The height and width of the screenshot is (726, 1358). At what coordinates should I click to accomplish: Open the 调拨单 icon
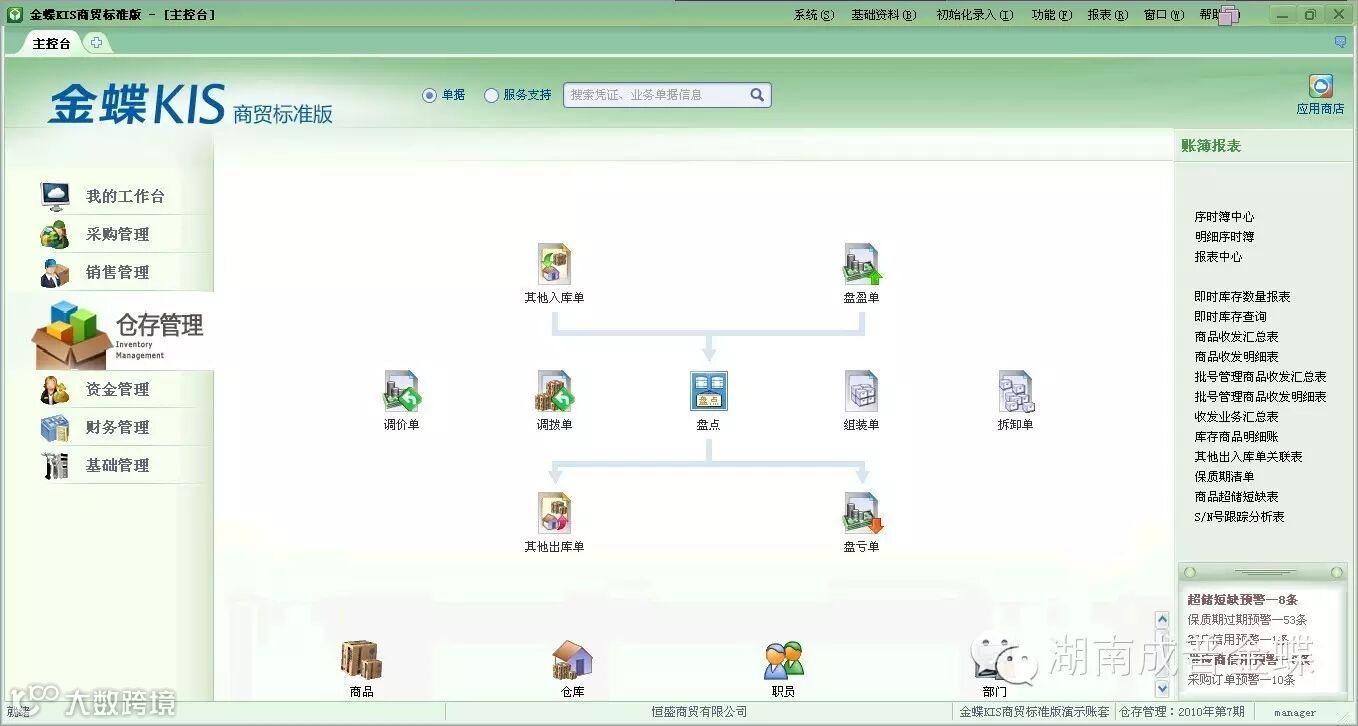tap(554, 391)
